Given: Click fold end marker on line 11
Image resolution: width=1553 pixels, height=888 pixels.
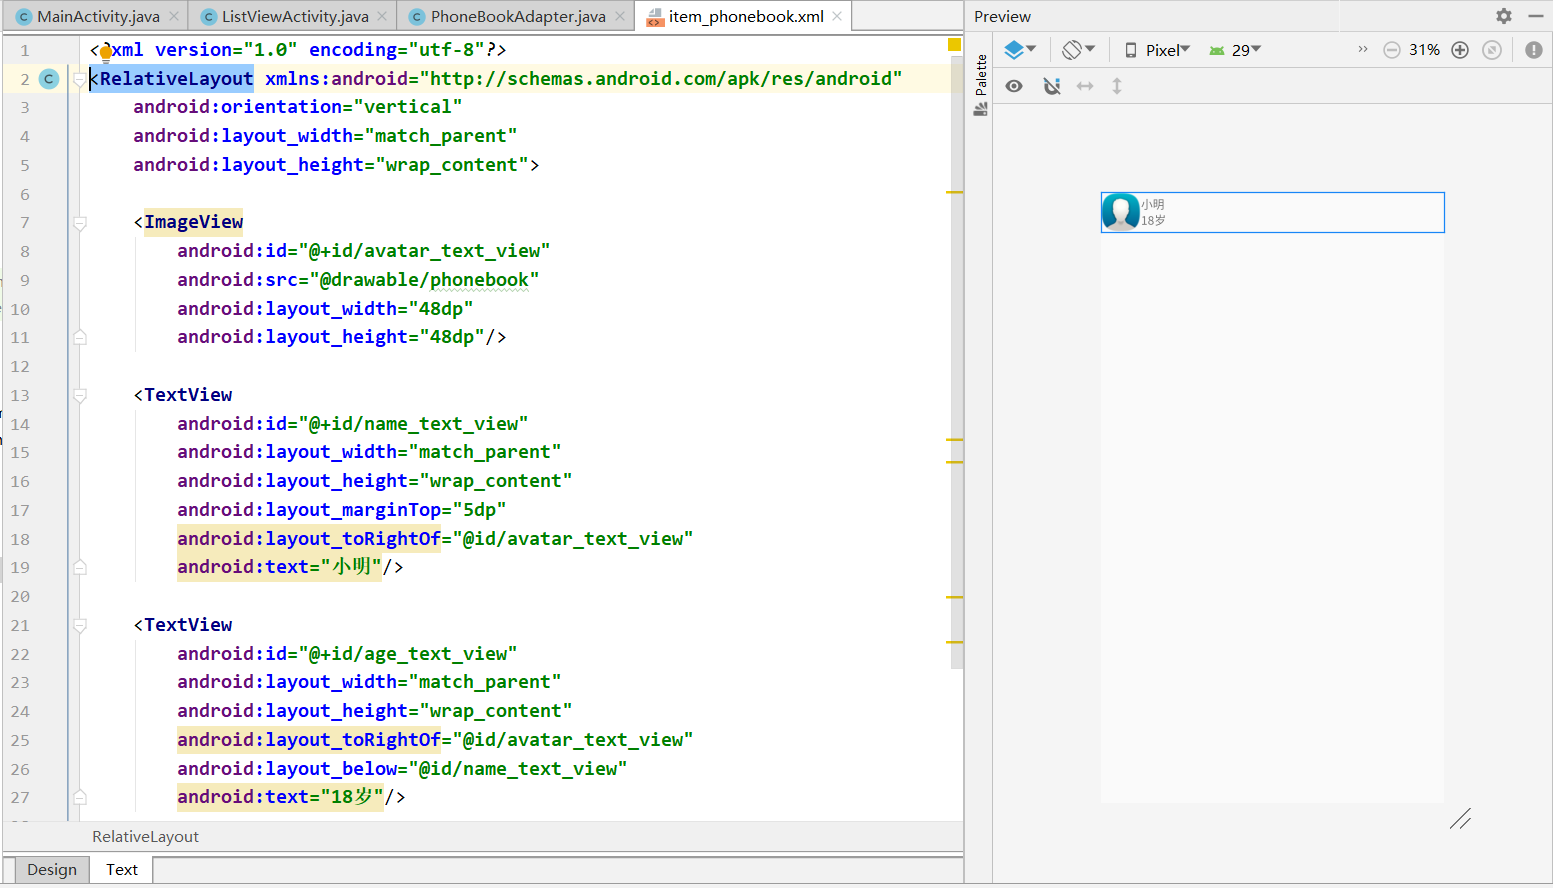Looking at the screenshot, I should click(x=80, y=337).
